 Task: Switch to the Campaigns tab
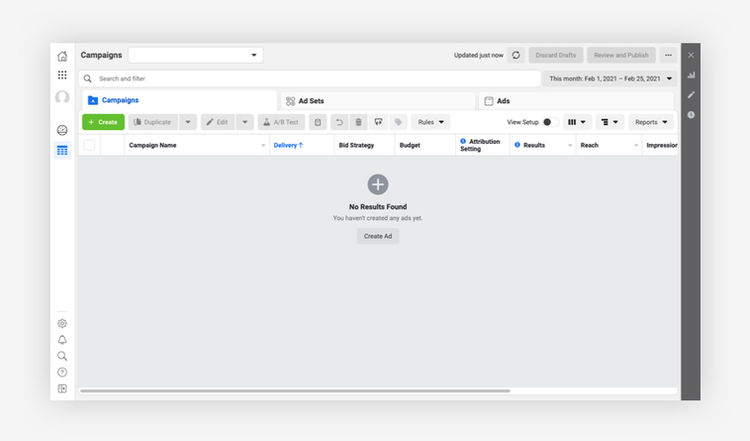[x=179, y=100]
